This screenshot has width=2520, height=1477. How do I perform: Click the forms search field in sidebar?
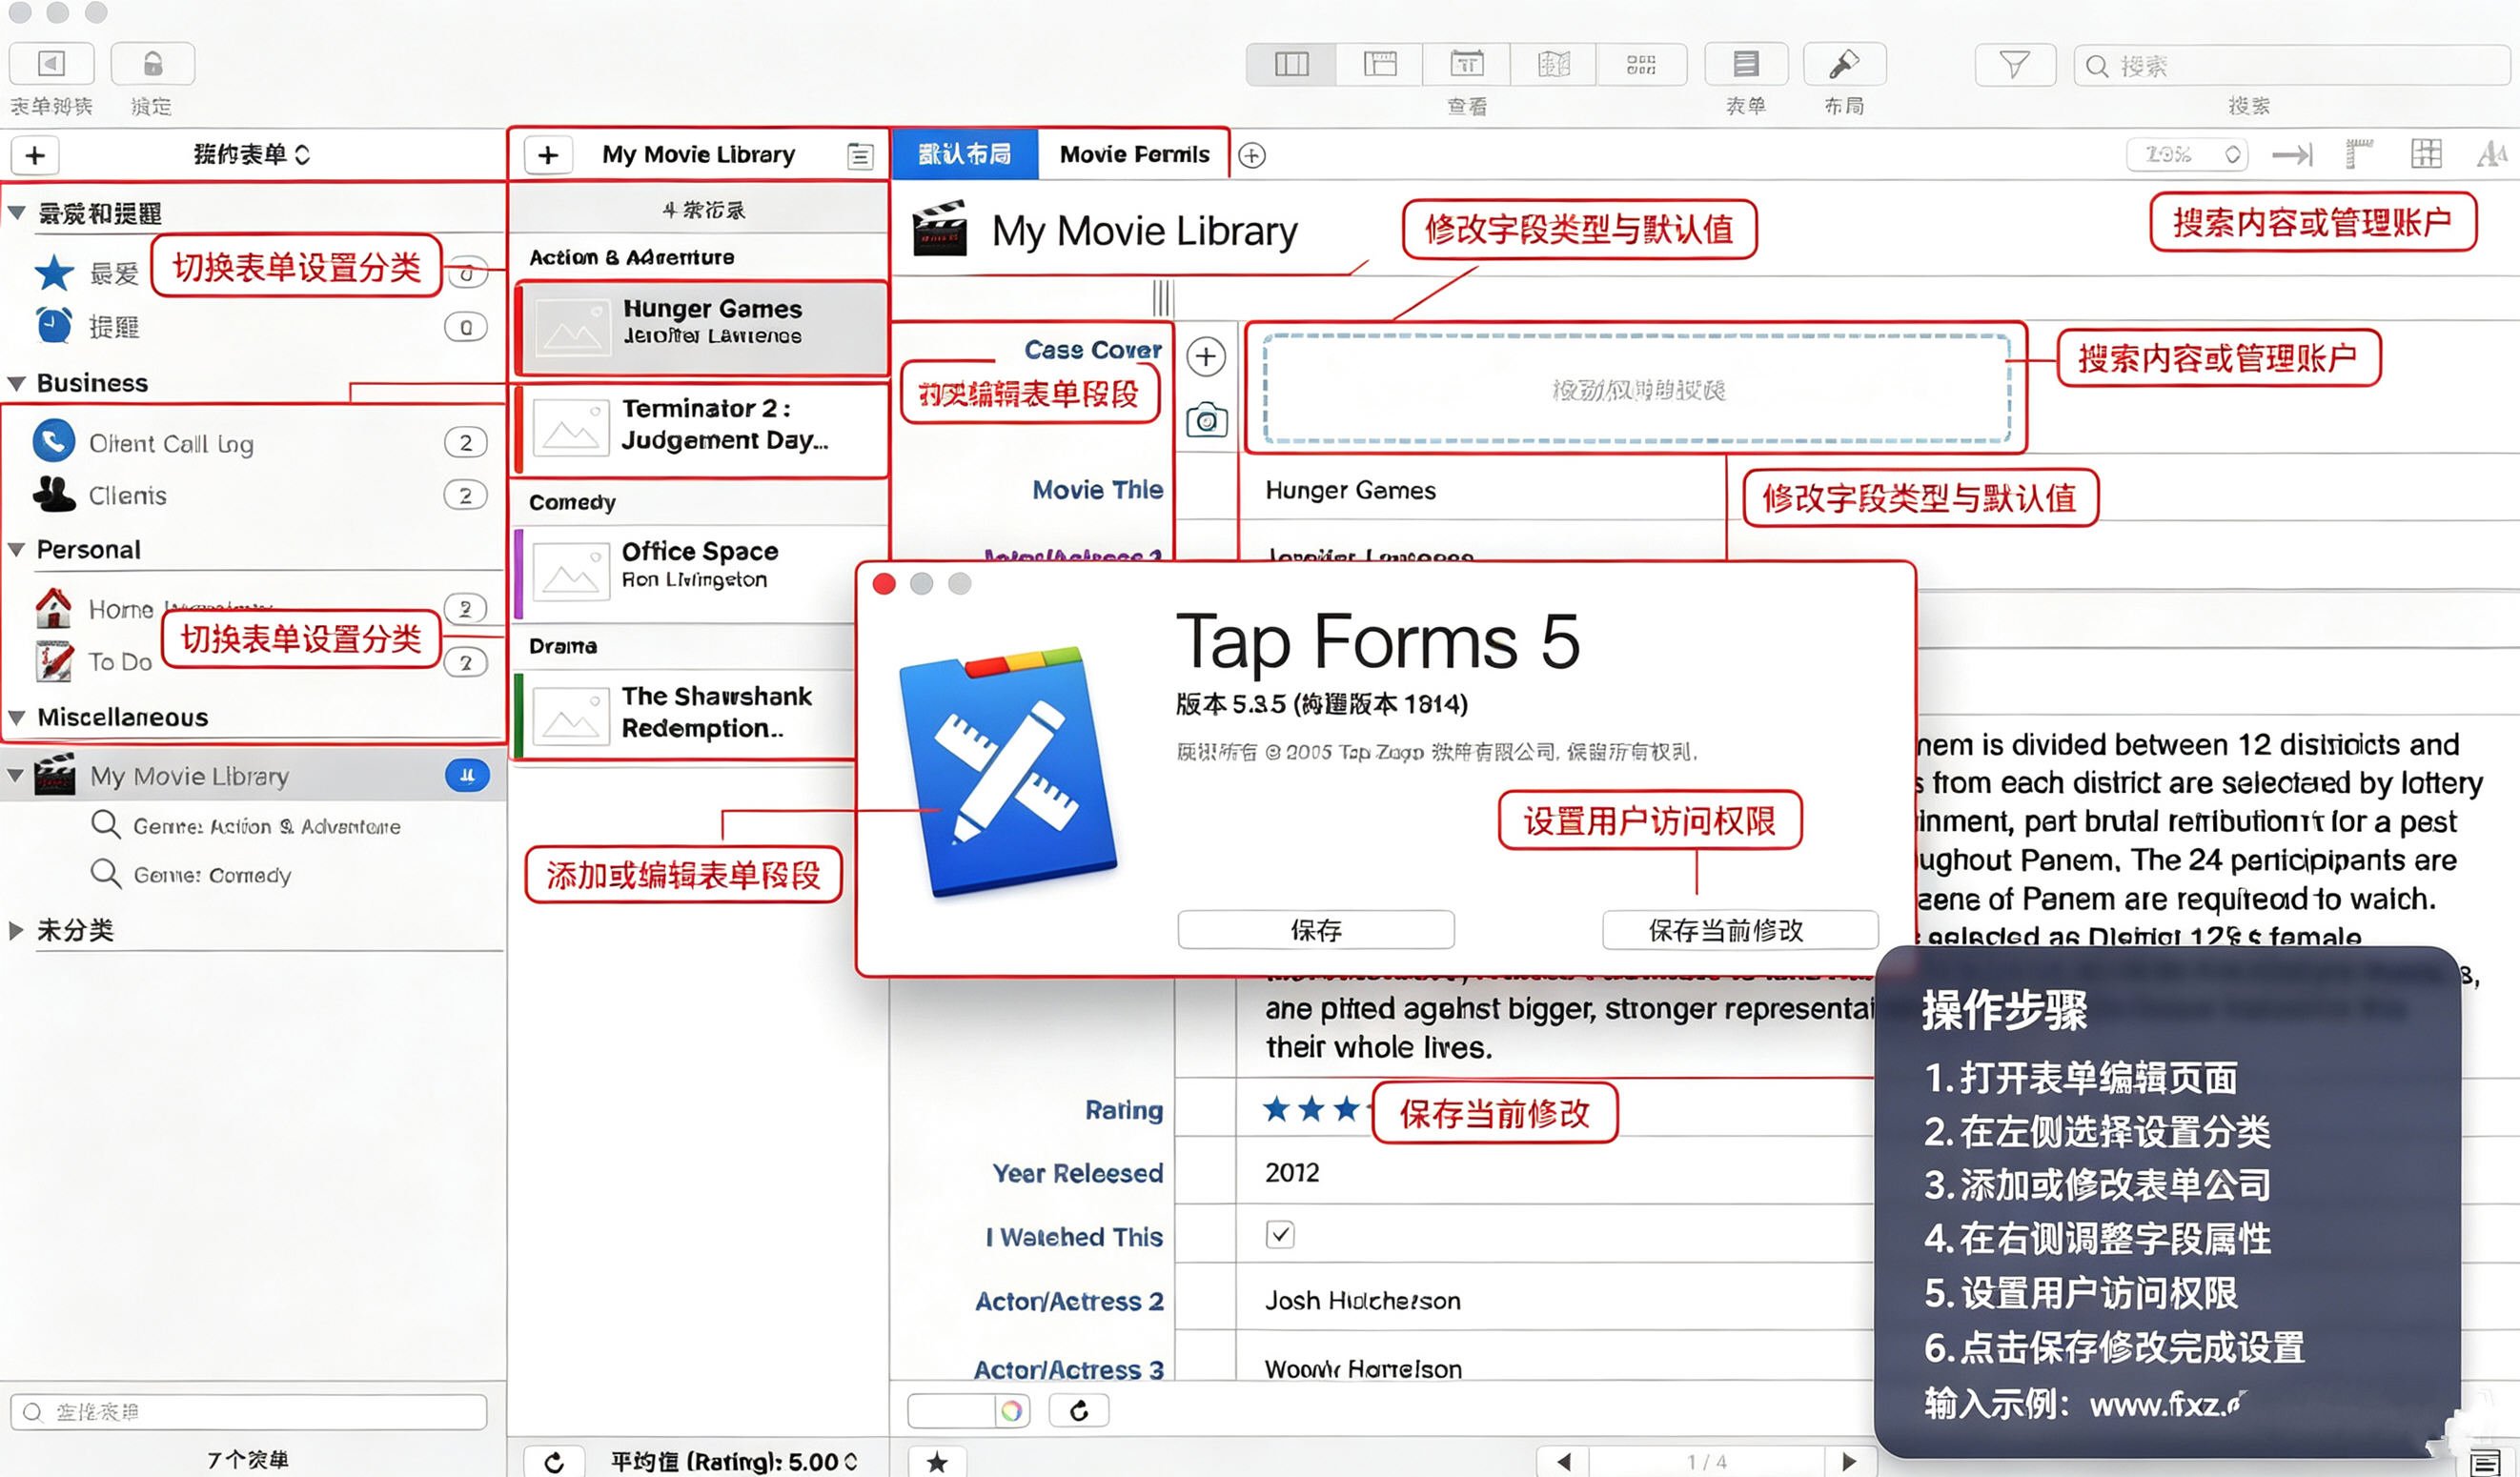tap(248, 1412)
